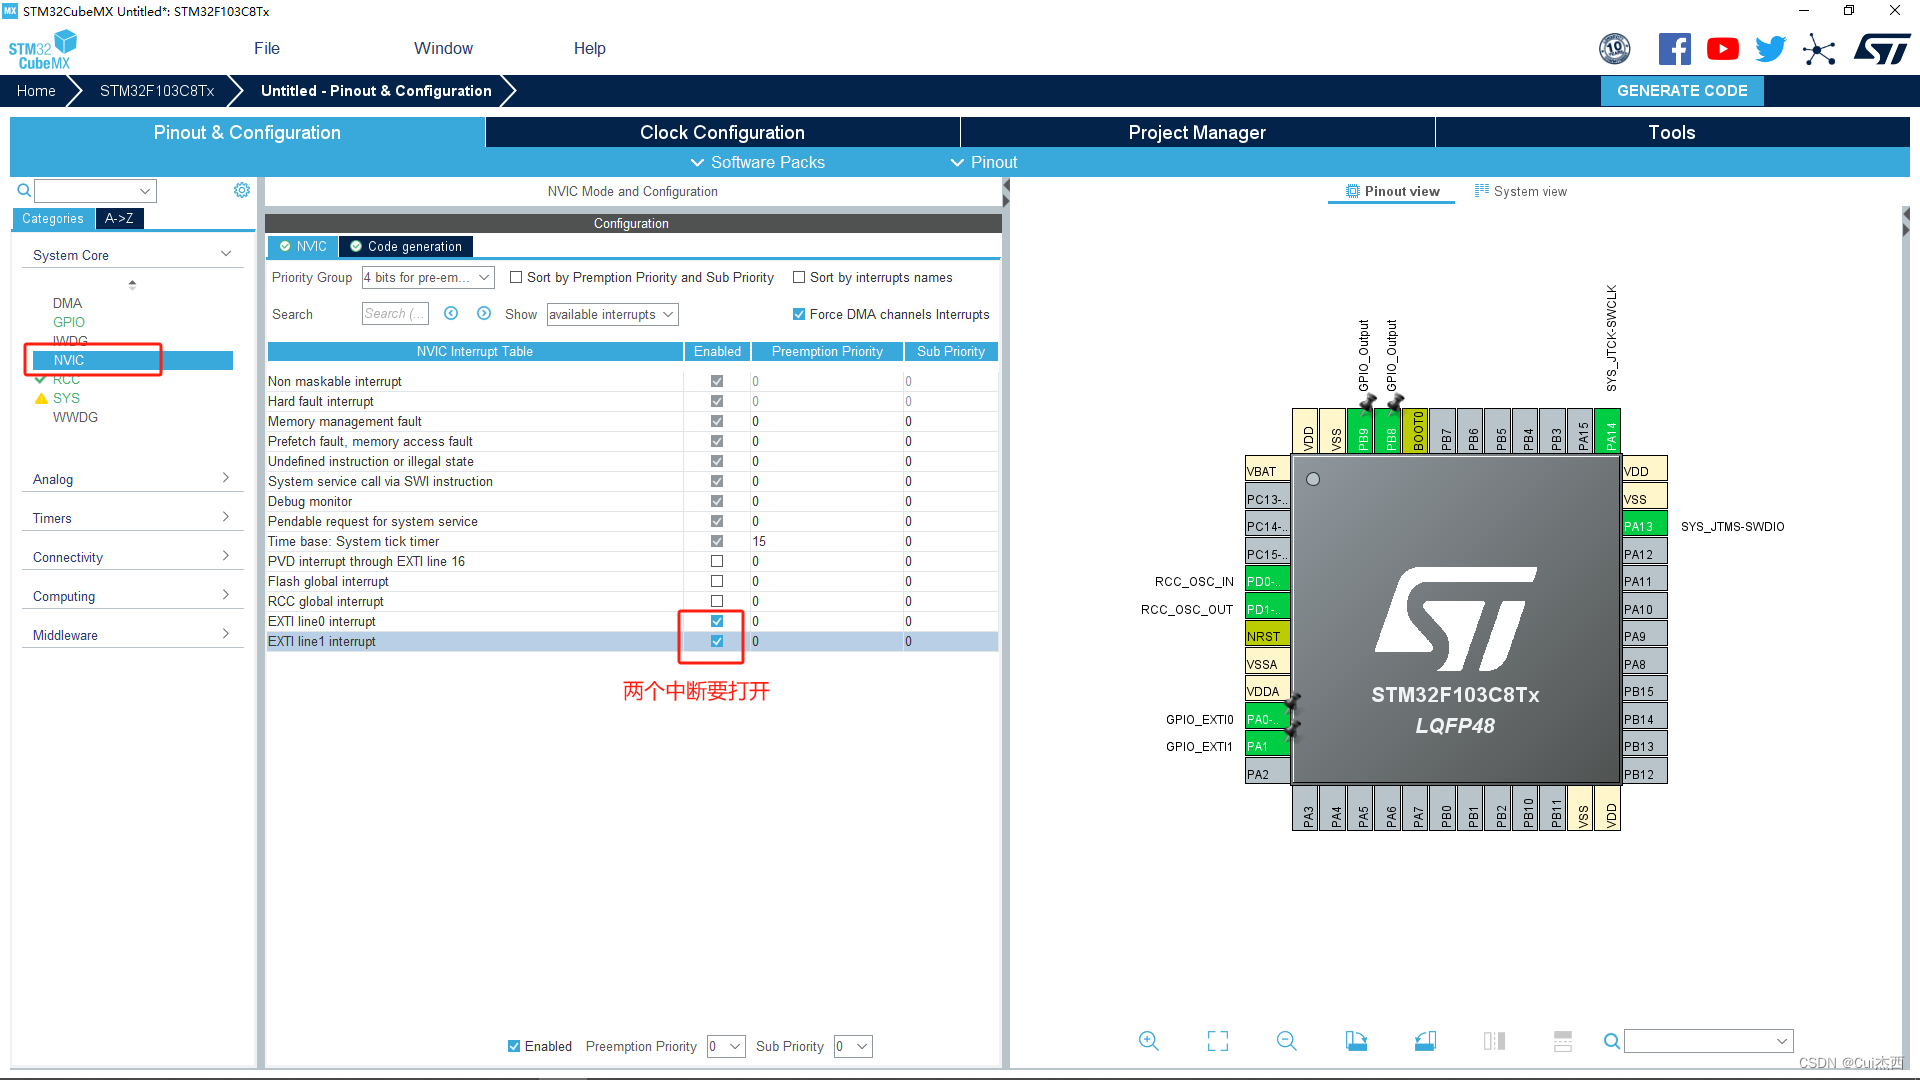Click the search icon in categories
This screenshot has width=1920, height=1080.
(x=22, y=190)
